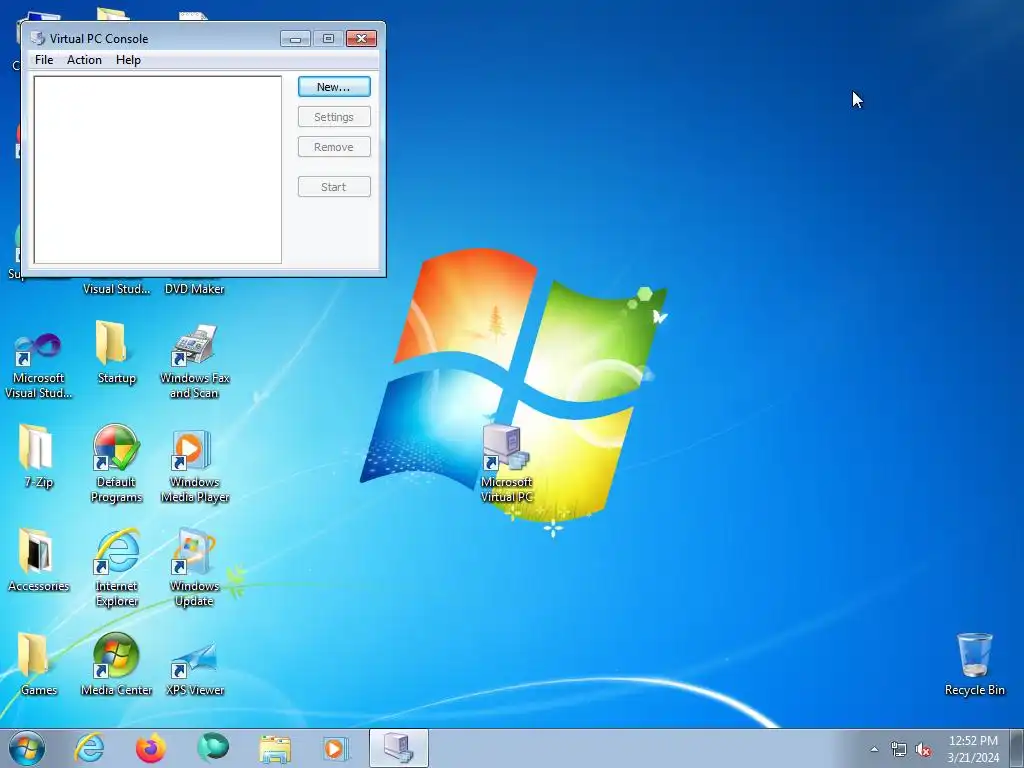
Task: Open the Windows Start orb
Action: click(27, 748)
